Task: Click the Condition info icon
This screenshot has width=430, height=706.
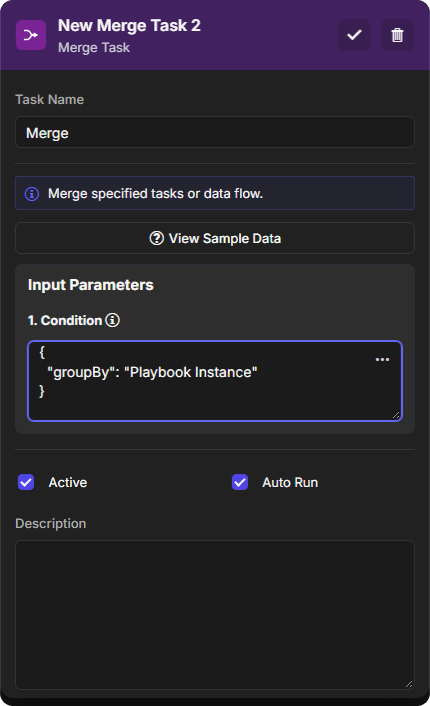Action: coord(113,320)
